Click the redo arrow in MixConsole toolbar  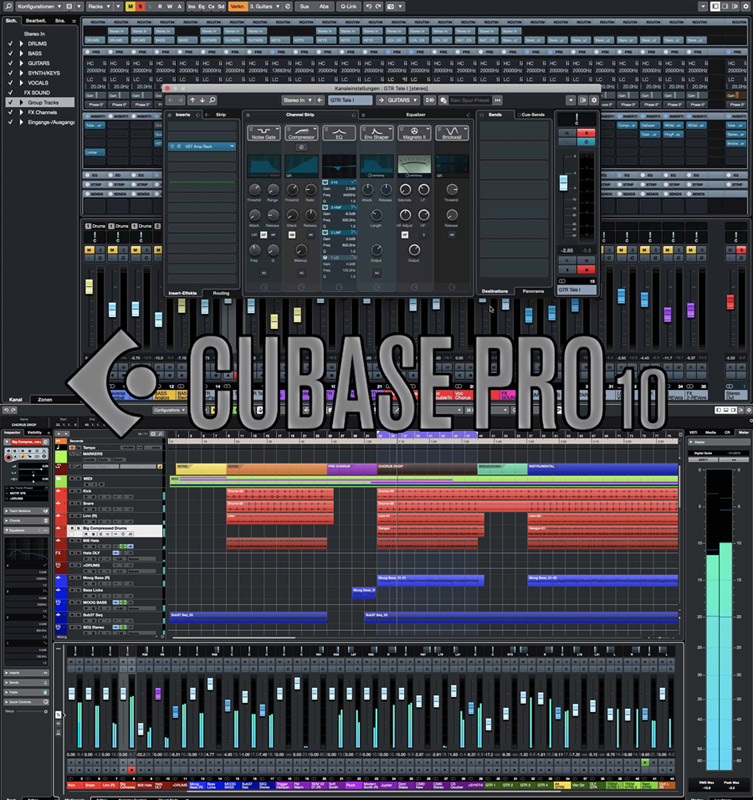tap(378, 6)
